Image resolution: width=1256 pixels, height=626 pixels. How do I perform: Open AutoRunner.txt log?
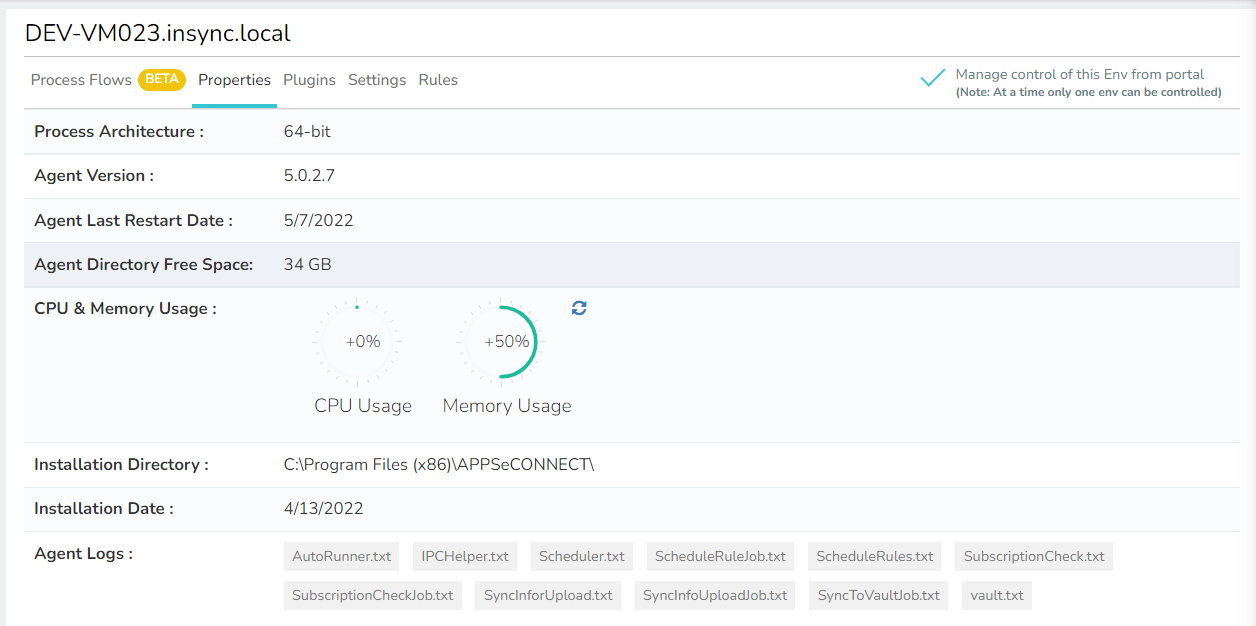coord(341,556)
